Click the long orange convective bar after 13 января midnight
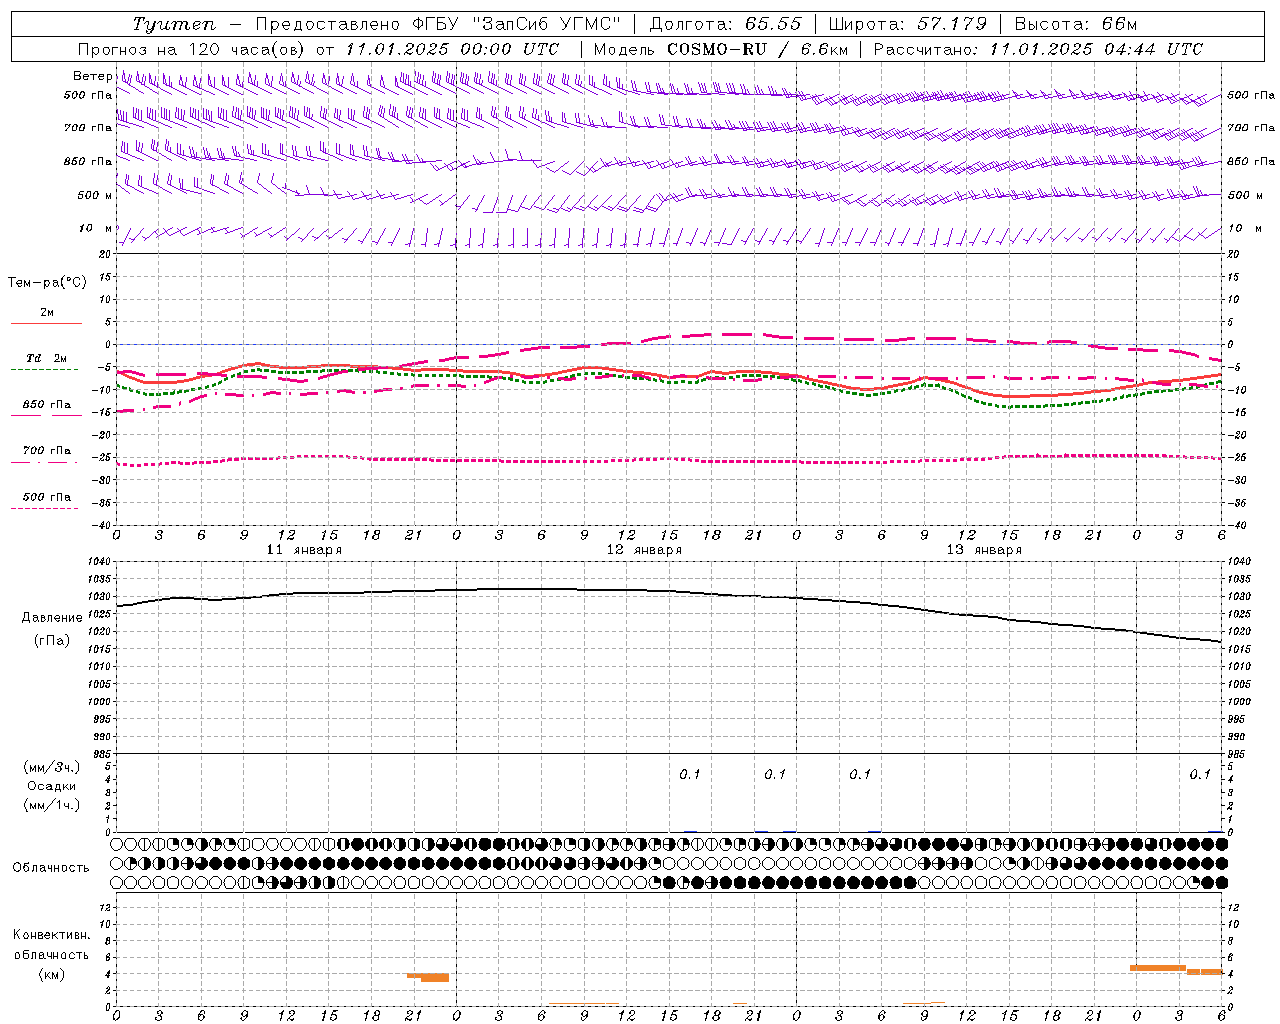Screen dimensions: 1280x1024 pyautogui.click(x=1158, y=968)
